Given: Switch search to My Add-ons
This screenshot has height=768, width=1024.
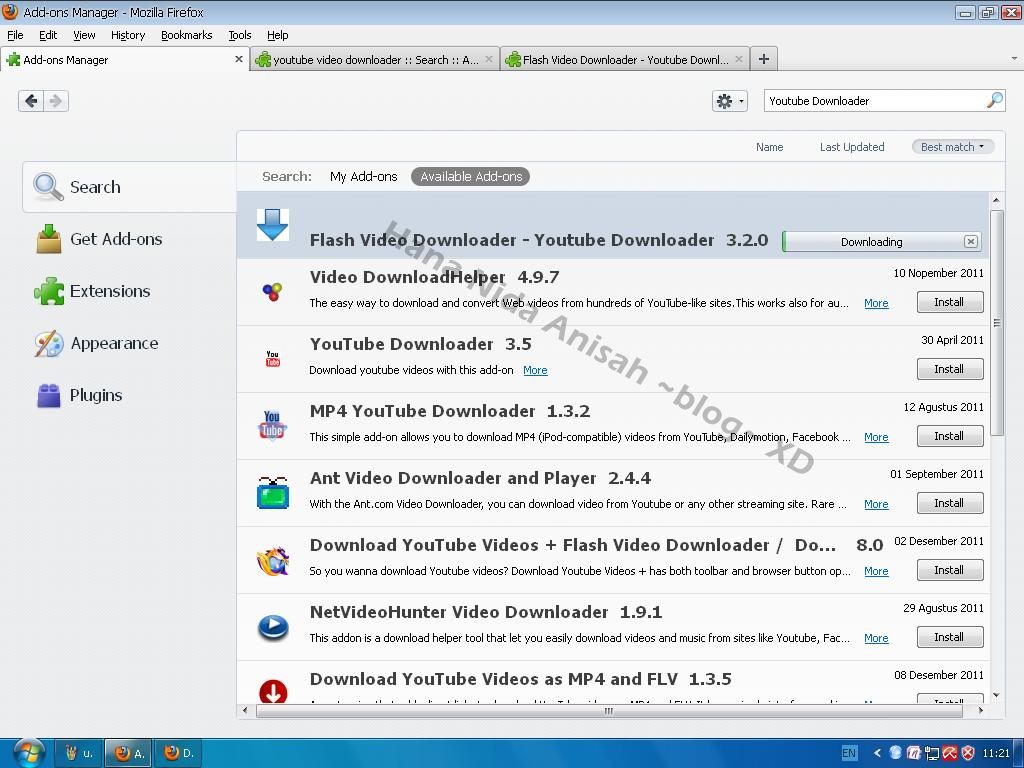Looking at the screenshot, I should pyautogui.click(x=364, y=176).
